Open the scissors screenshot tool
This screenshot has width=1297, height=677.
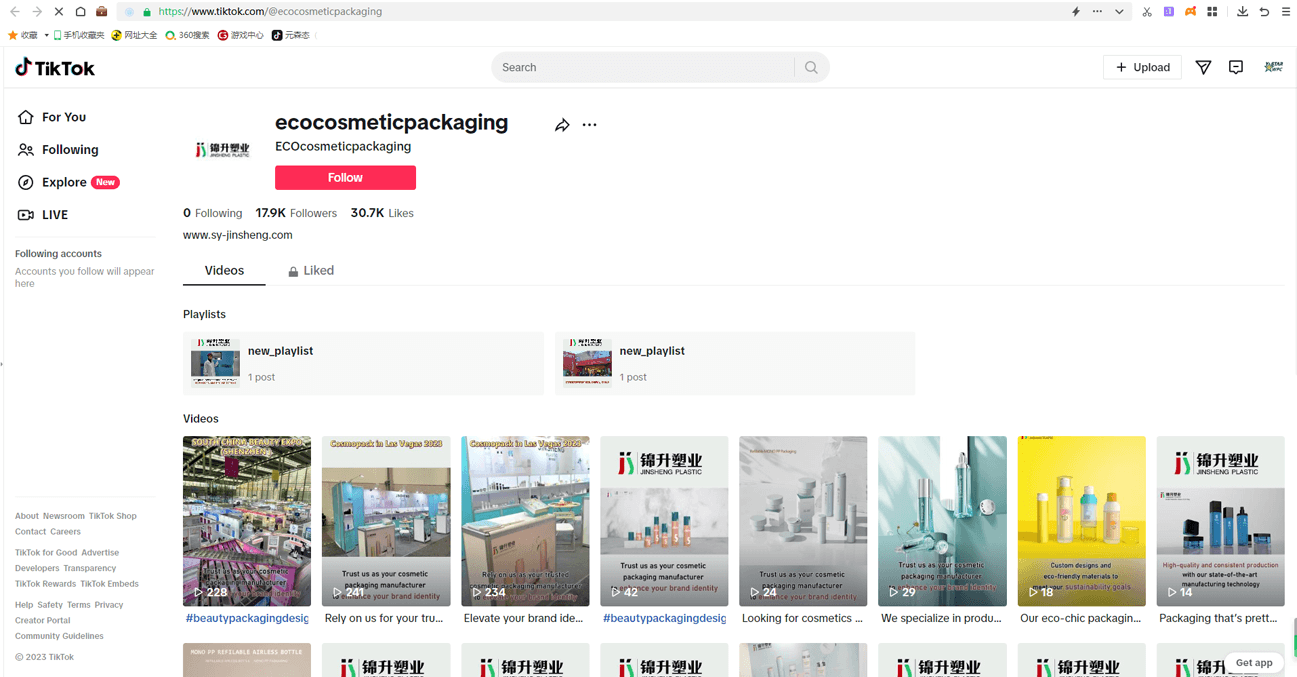1147,12
